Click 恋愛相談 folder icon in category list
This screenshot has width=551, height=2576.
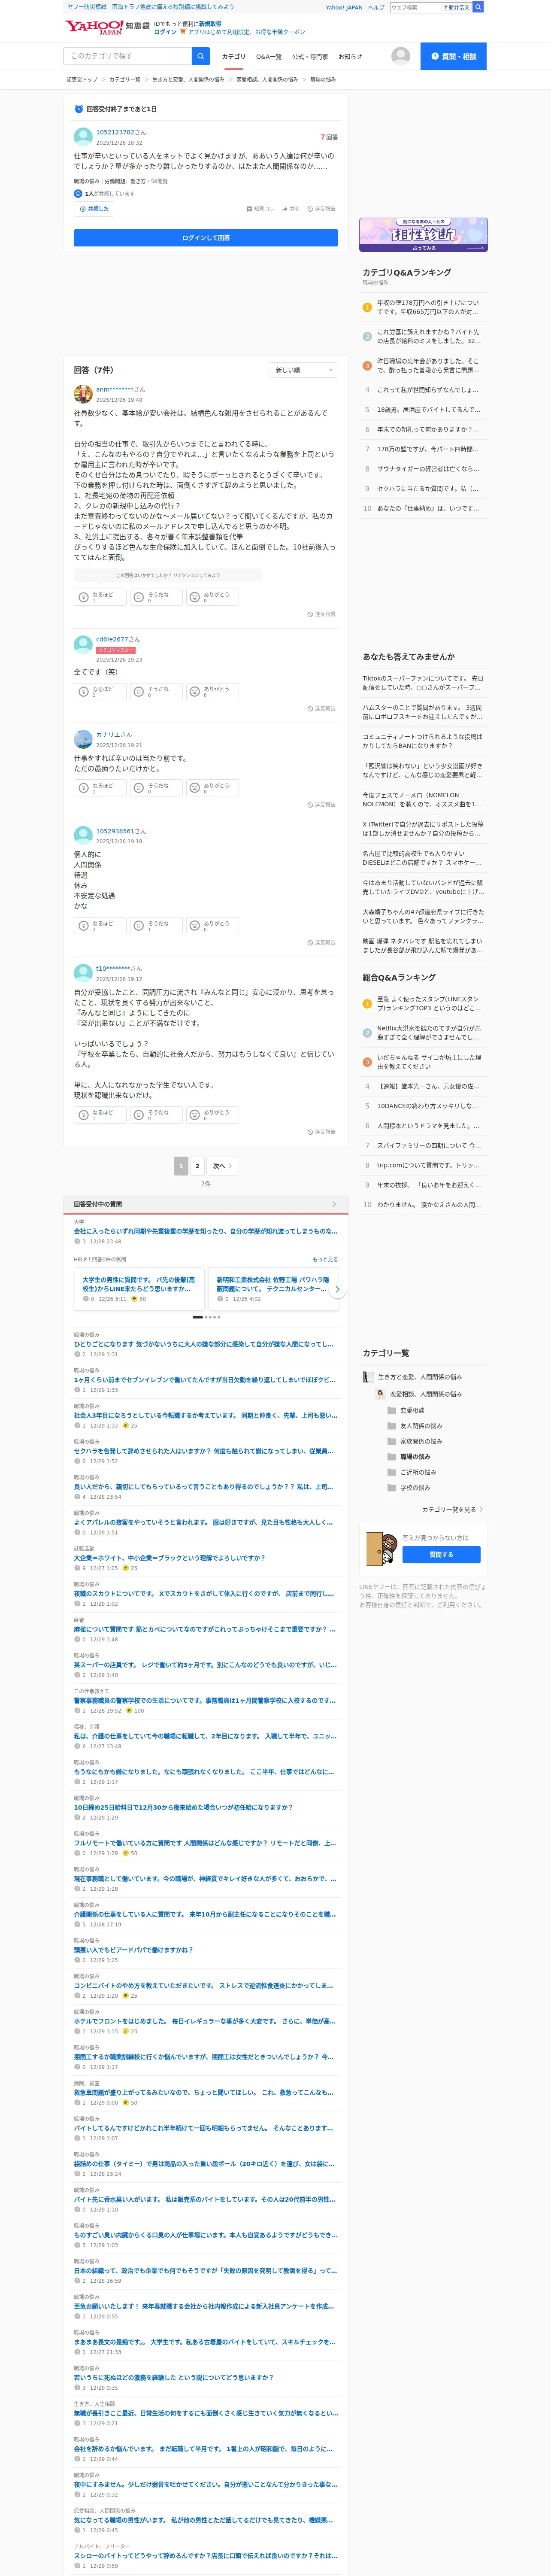[x=392, y=1410]
